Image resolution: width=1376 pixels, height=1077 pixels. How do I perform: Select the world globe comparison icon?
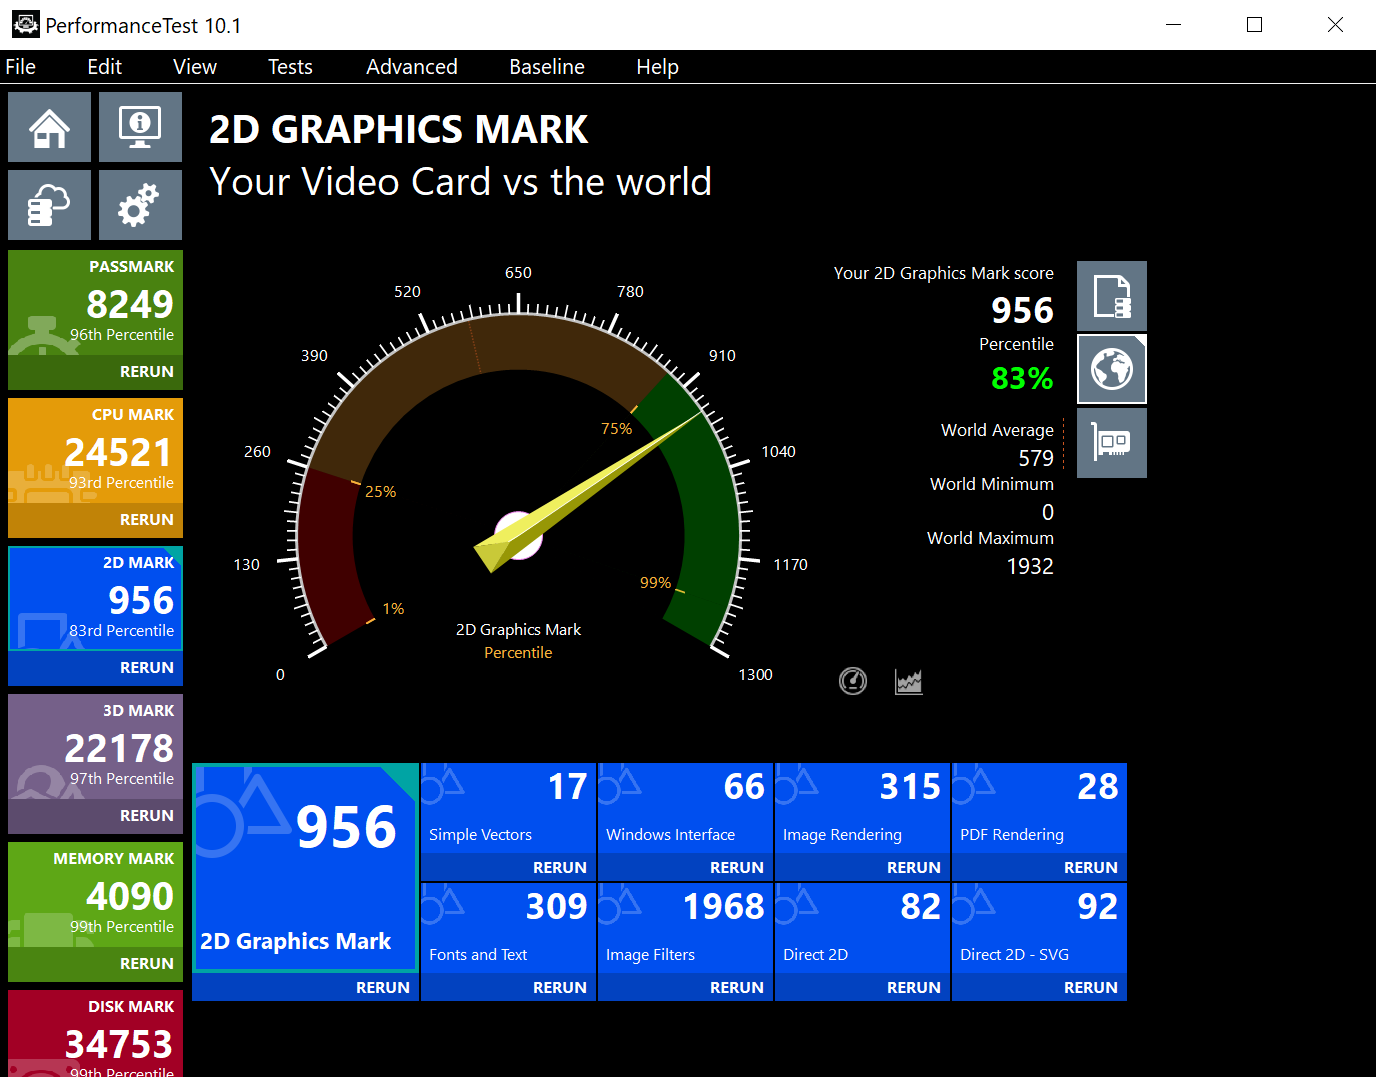(1111, 369)
